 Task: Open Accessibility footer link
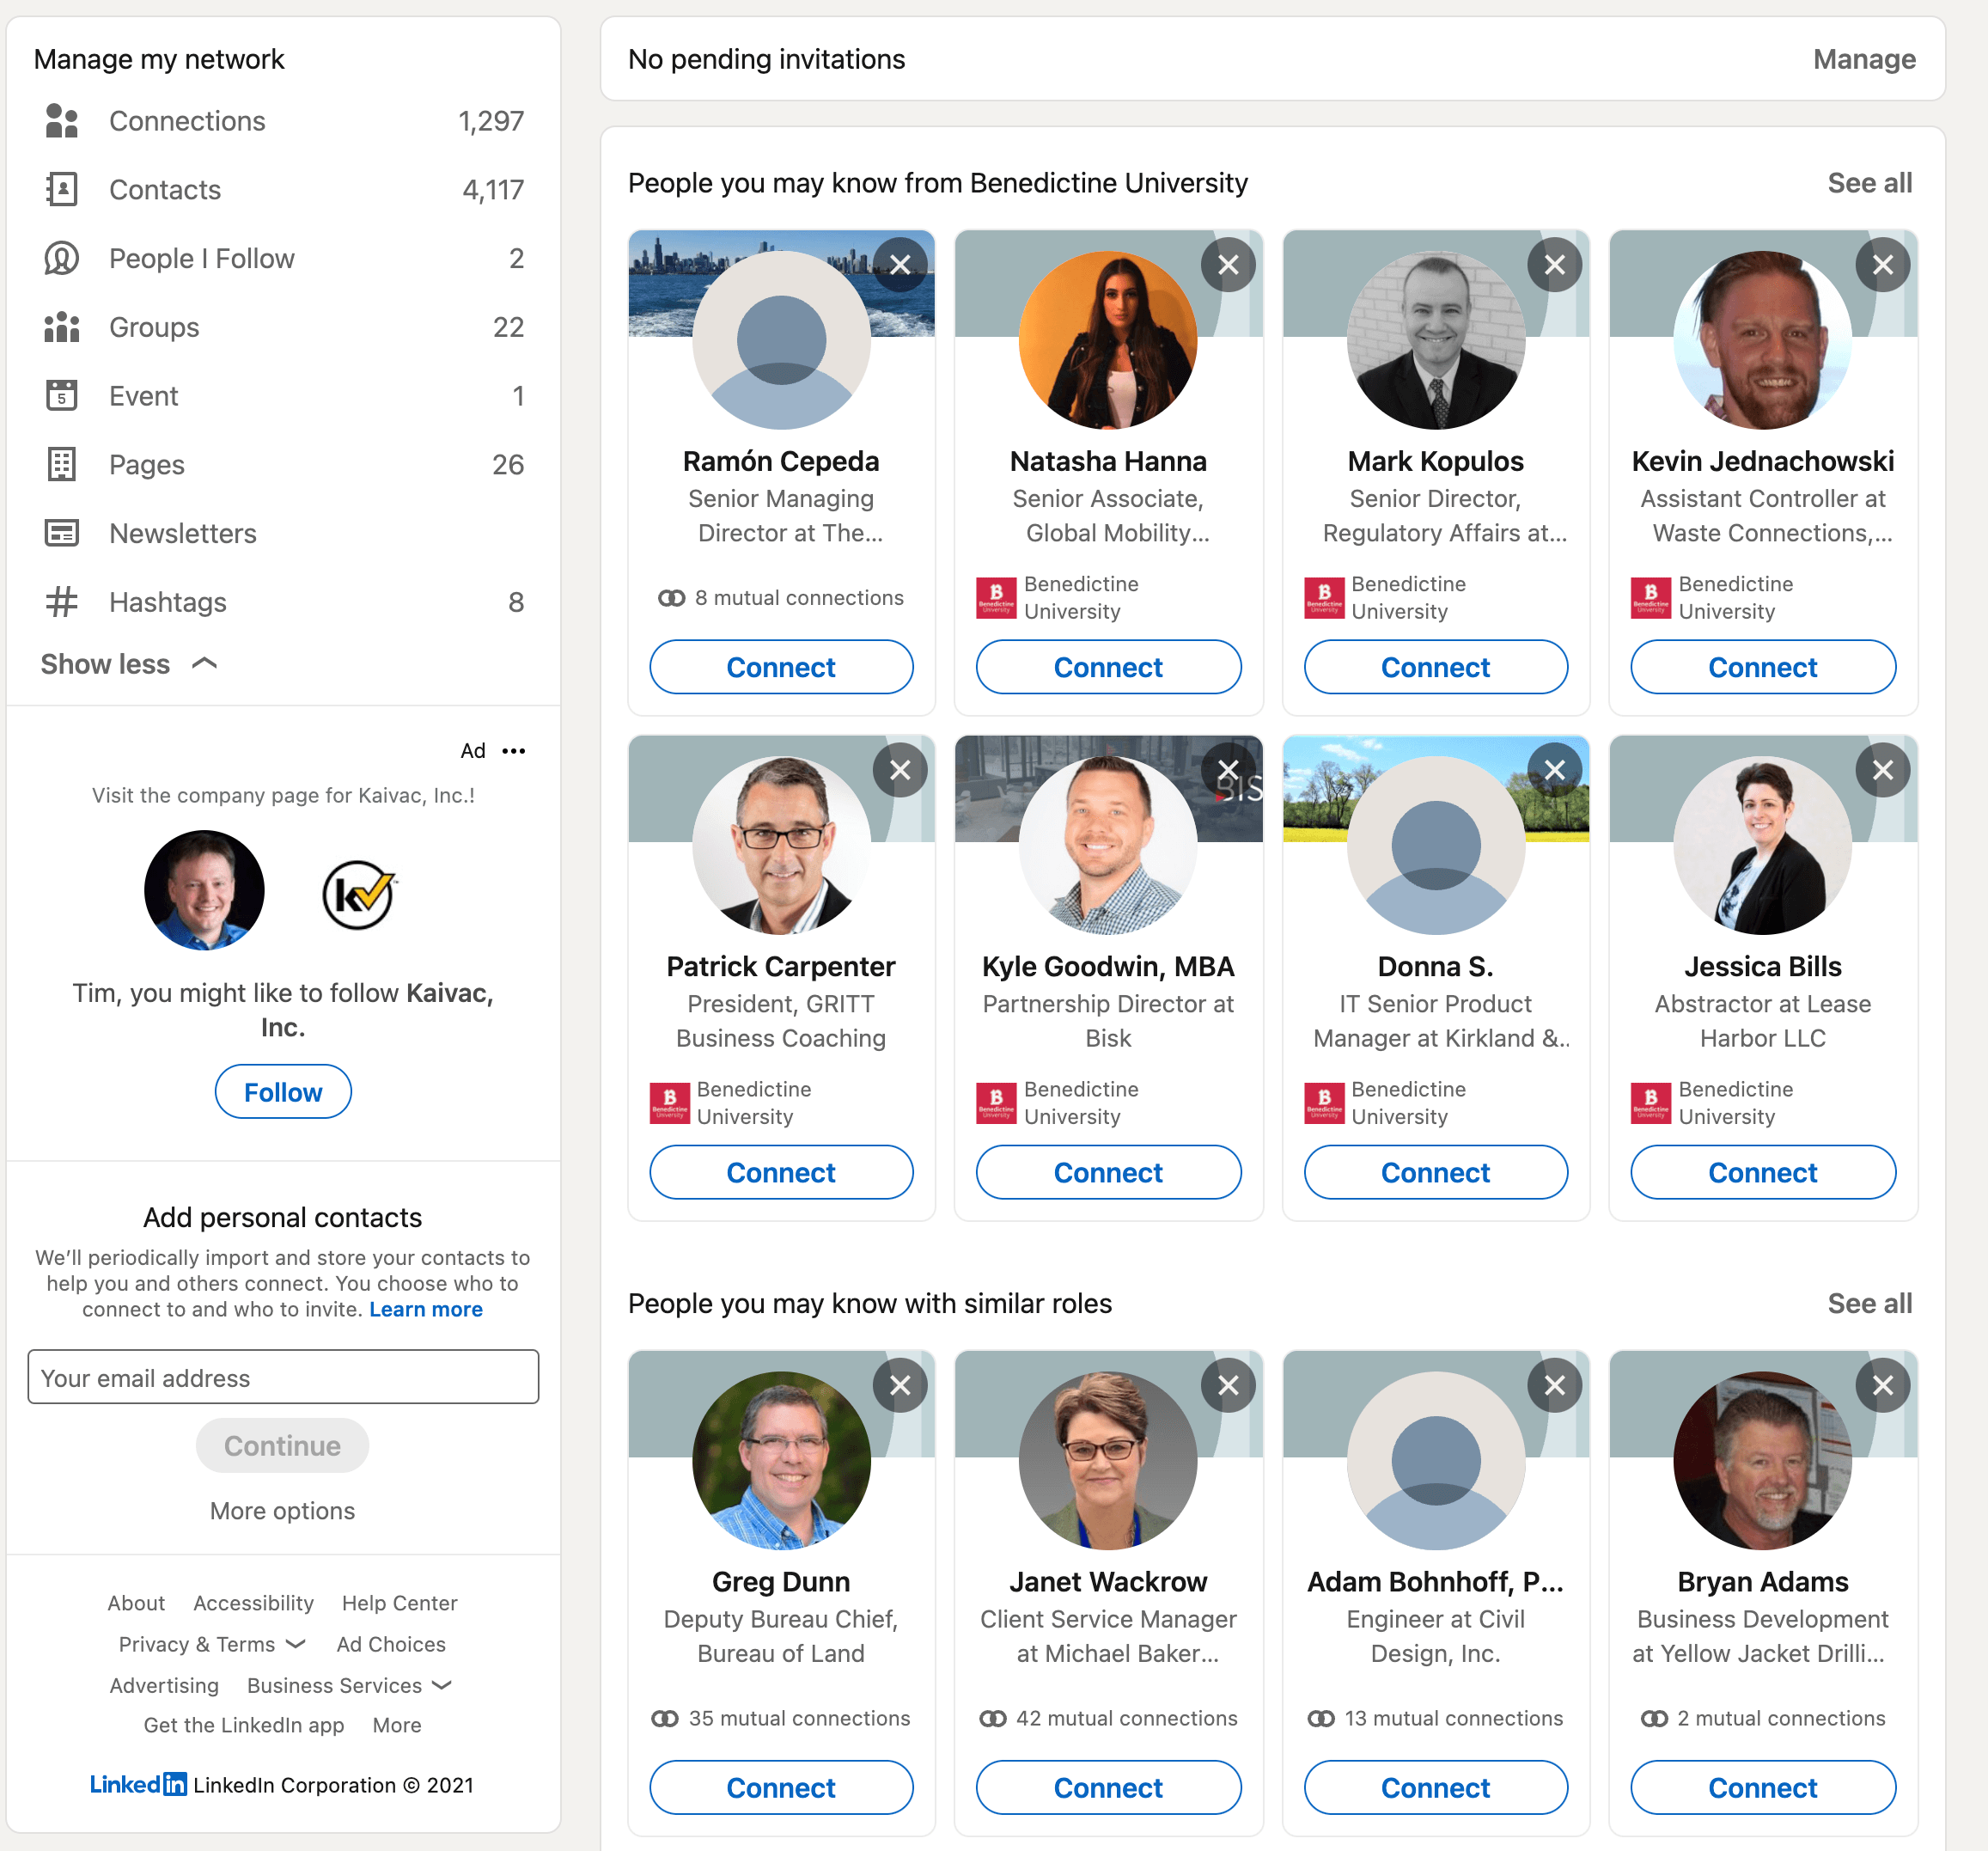click(254, 1603)
